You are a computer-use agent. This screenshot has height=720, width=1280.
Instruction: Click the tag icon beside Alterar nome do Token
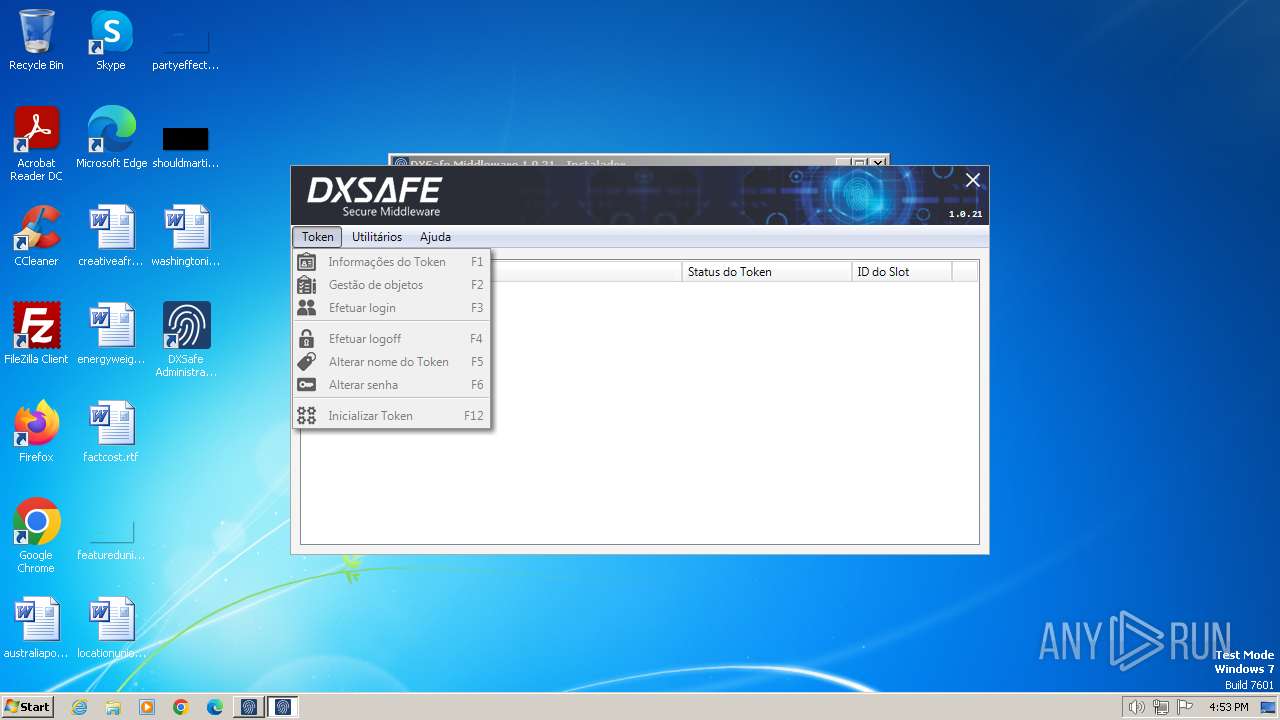tap(307, 362)
